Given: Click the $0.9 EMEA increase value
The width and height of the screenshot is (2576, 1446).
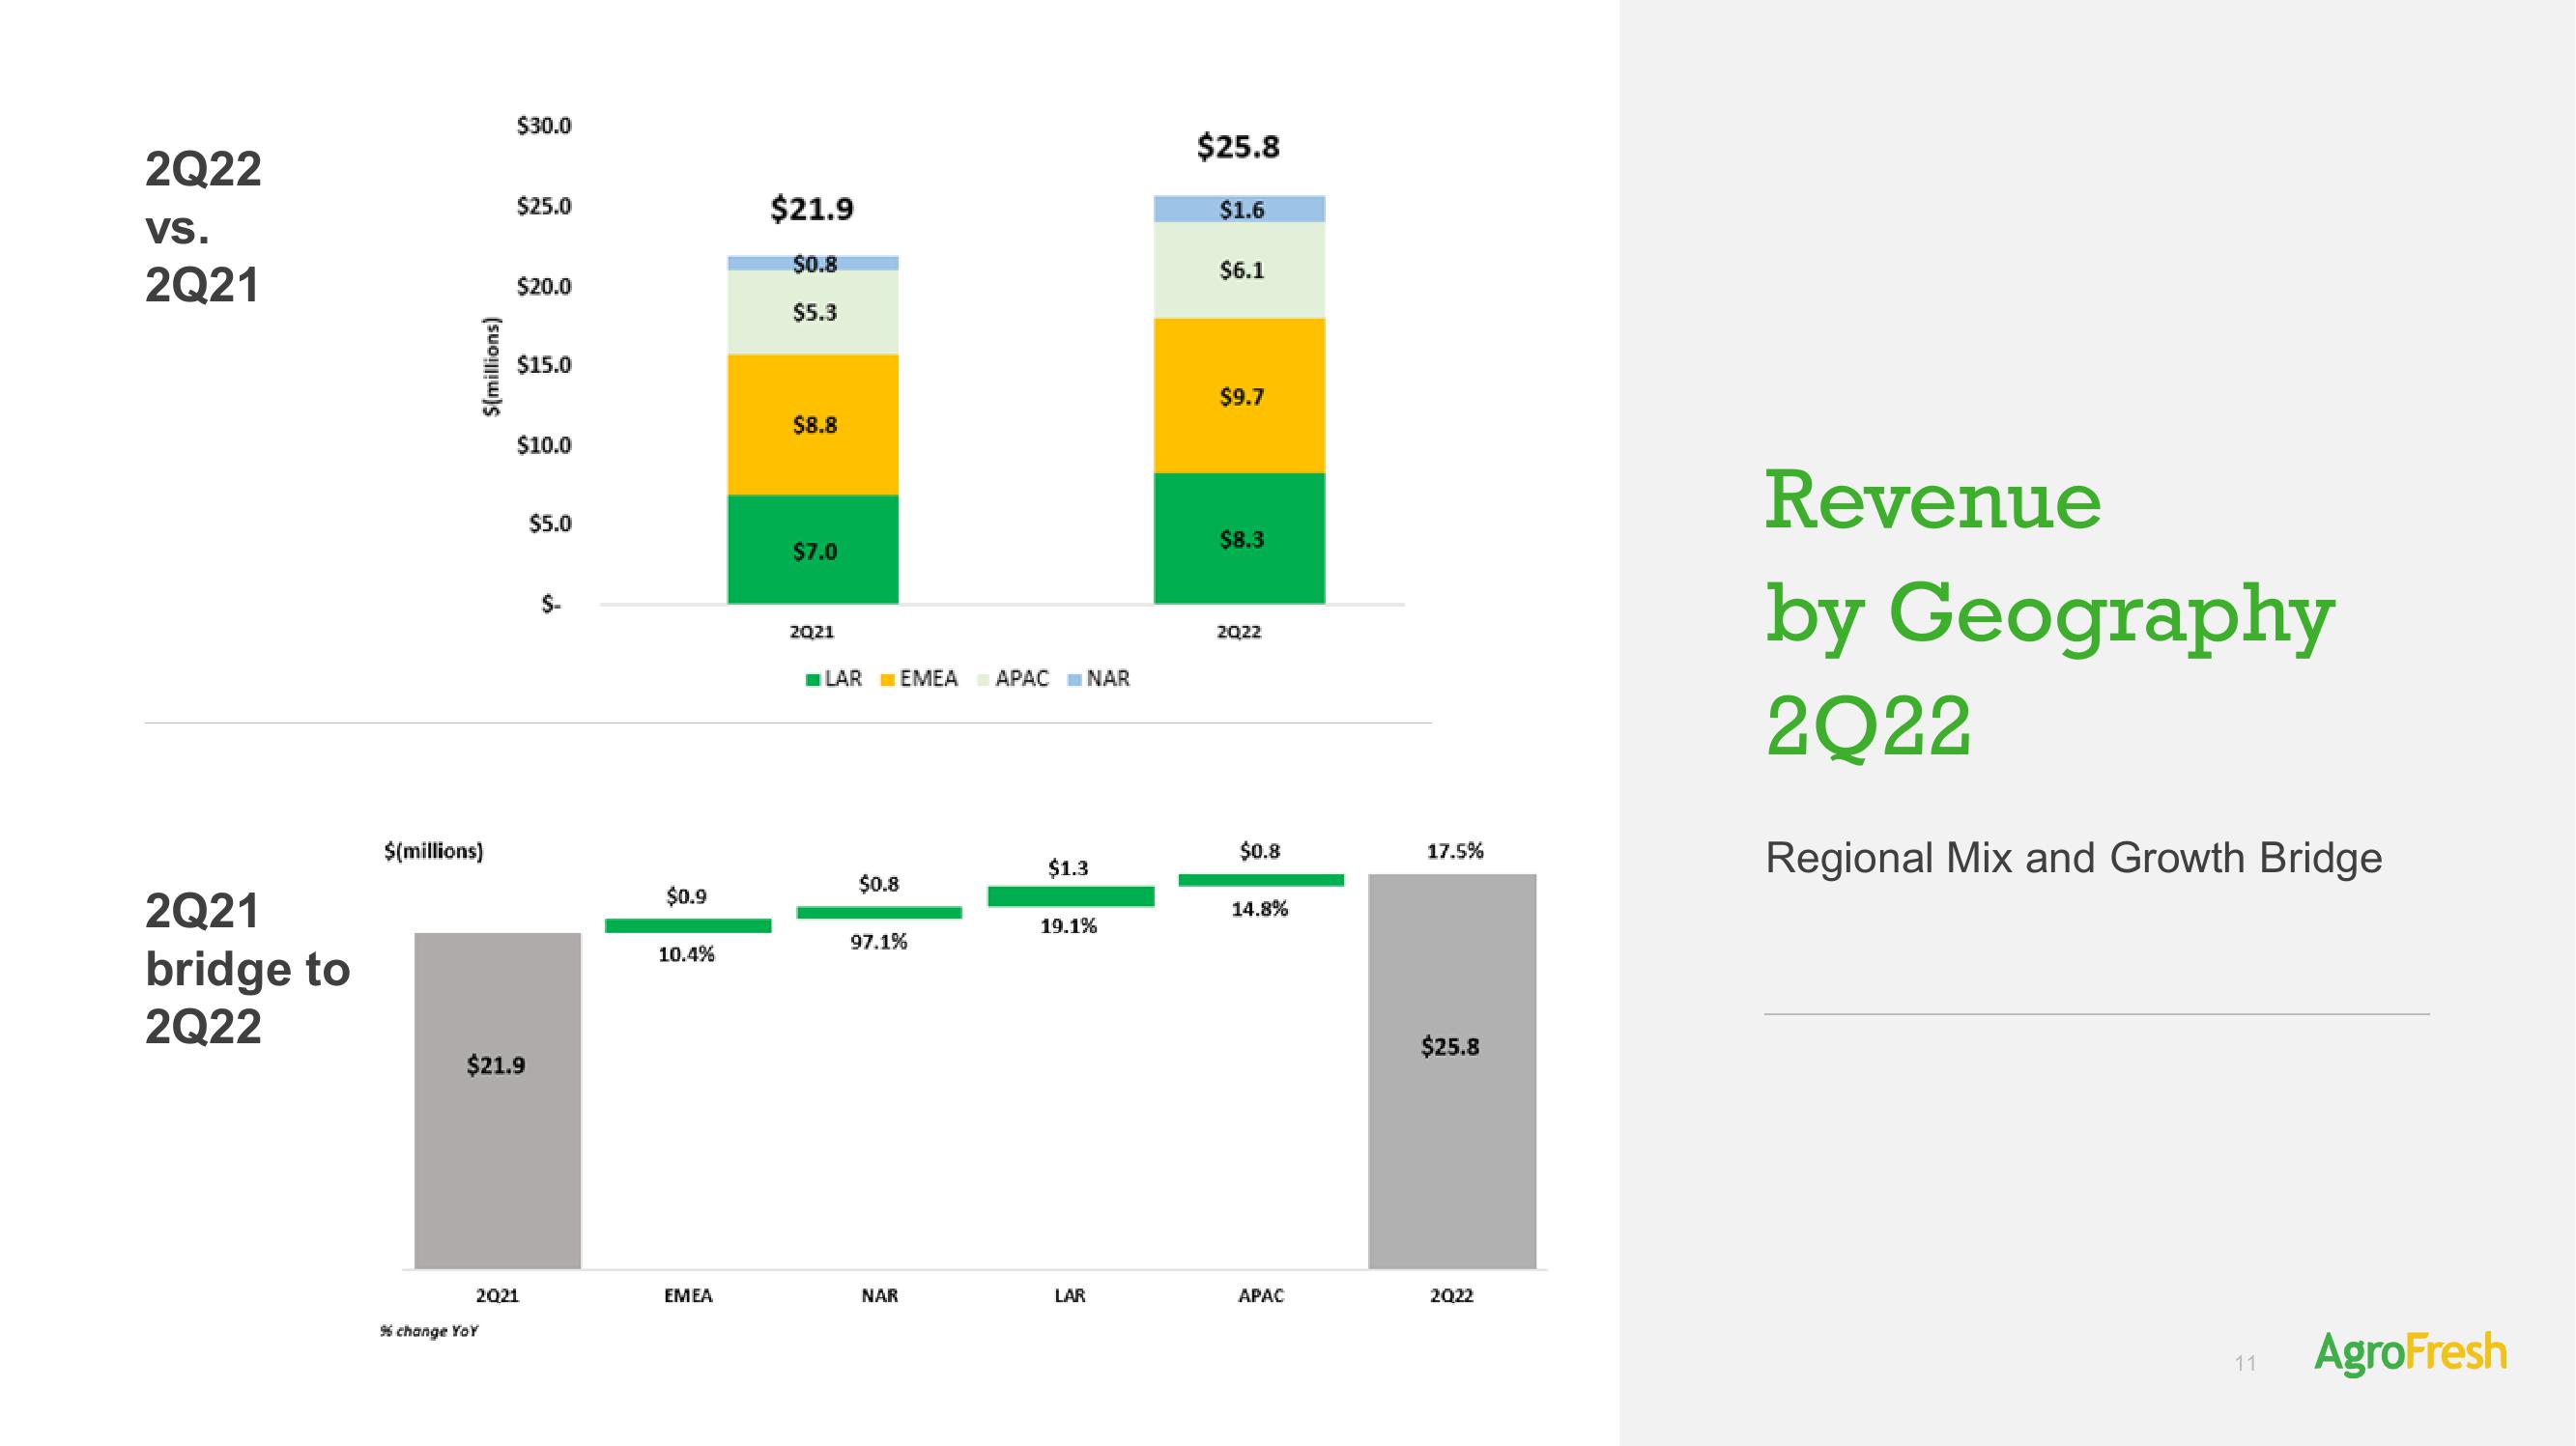Looking at the screenshot, I should 686,897.
